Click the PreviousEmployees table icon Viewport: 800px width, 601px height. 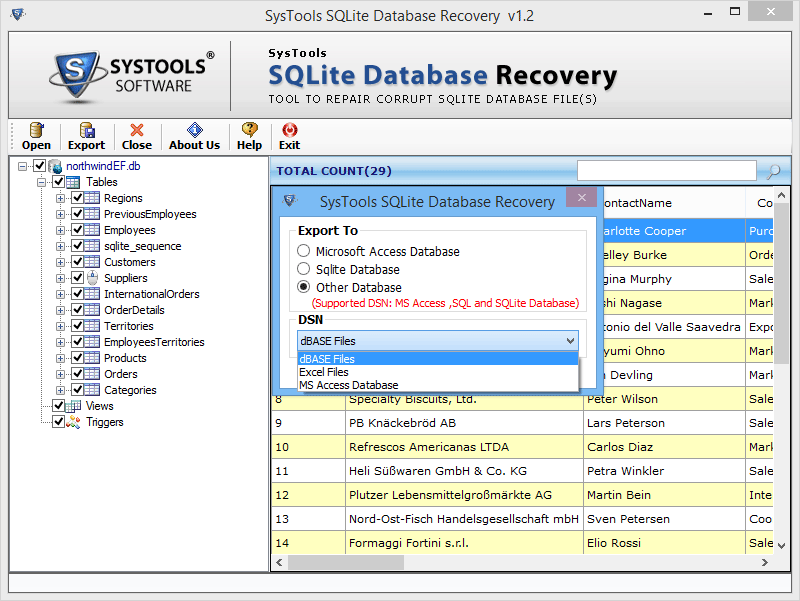coord(92,214)
